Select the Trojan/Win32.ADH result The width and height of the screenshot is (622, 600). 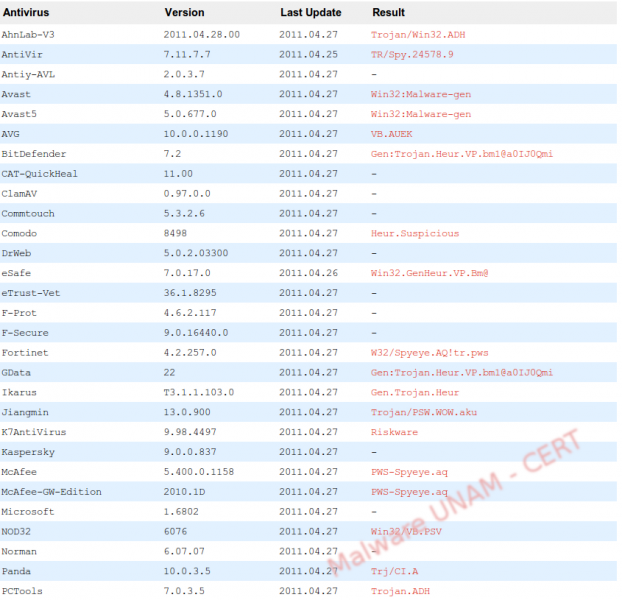click(x=418, y=35)
